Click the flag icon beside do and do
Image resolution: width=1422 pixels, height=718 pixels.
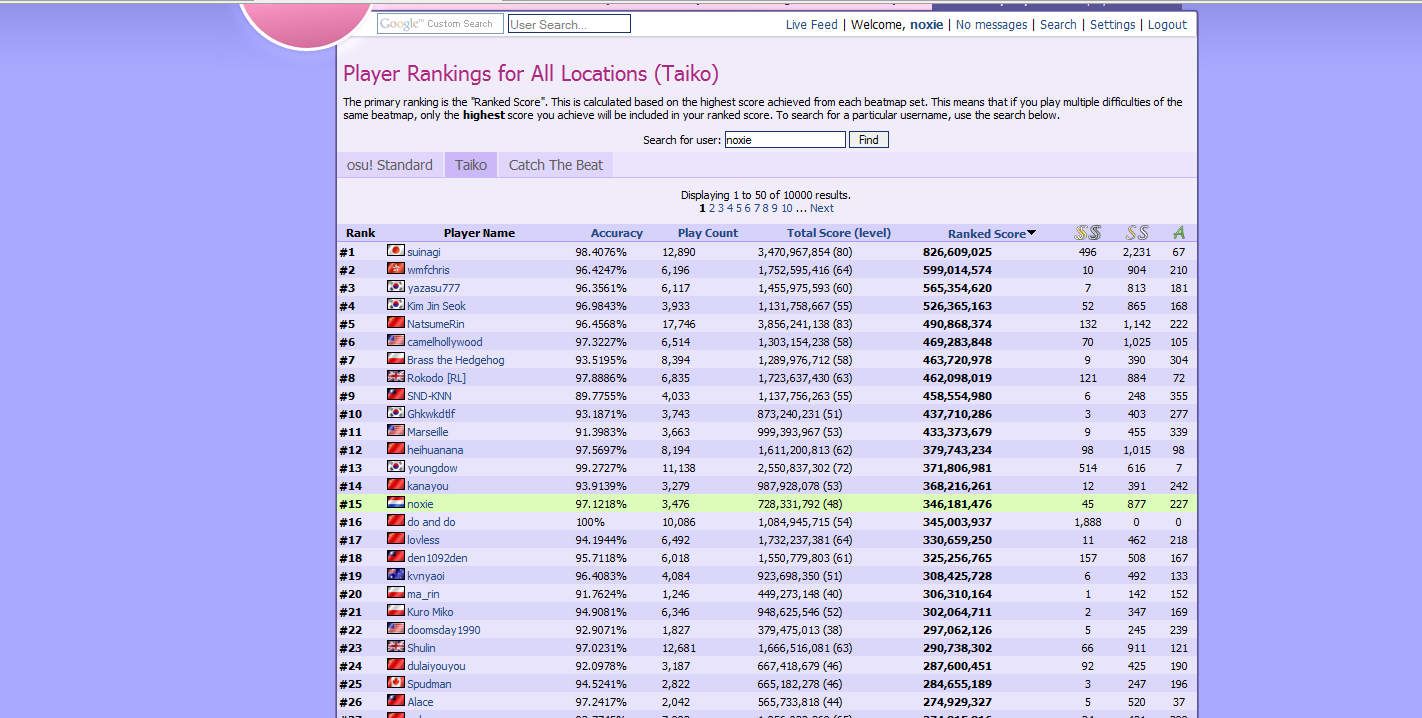coord(395,521)
